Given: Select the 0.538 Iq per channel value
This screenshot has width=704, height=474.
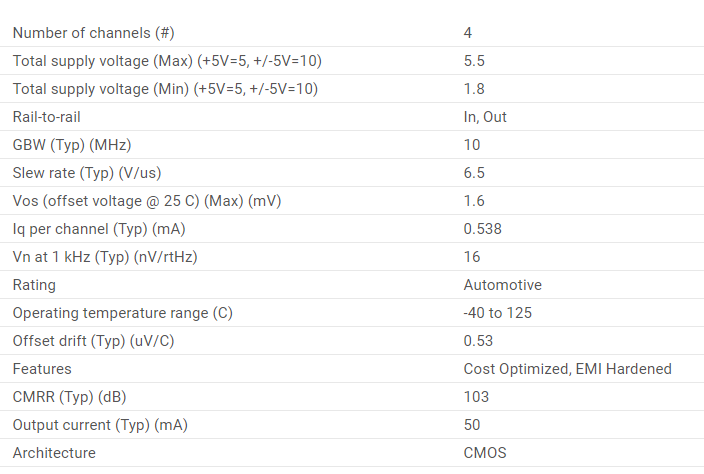Looking at the screenshot, I should [x=482, y=229].
